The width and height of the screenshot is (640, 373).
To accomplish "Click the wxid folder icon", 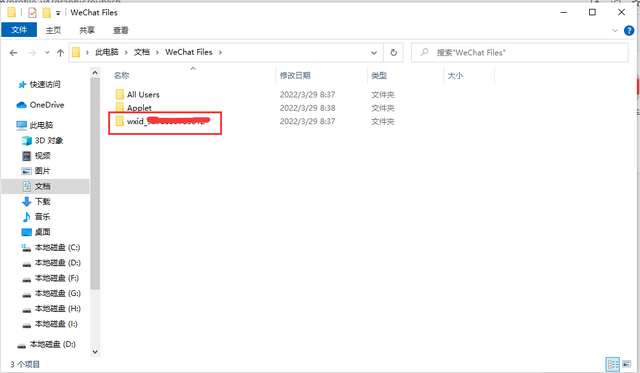I will click(x=120, y=121).
